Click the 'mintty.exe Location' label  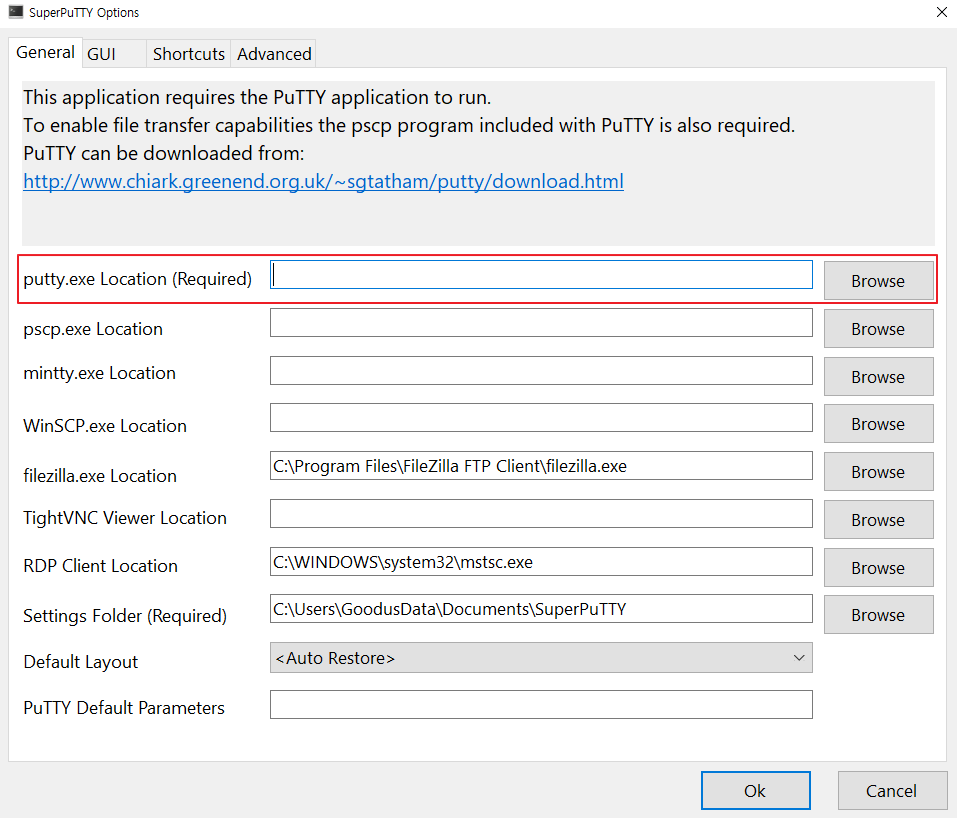coord(99,373)
